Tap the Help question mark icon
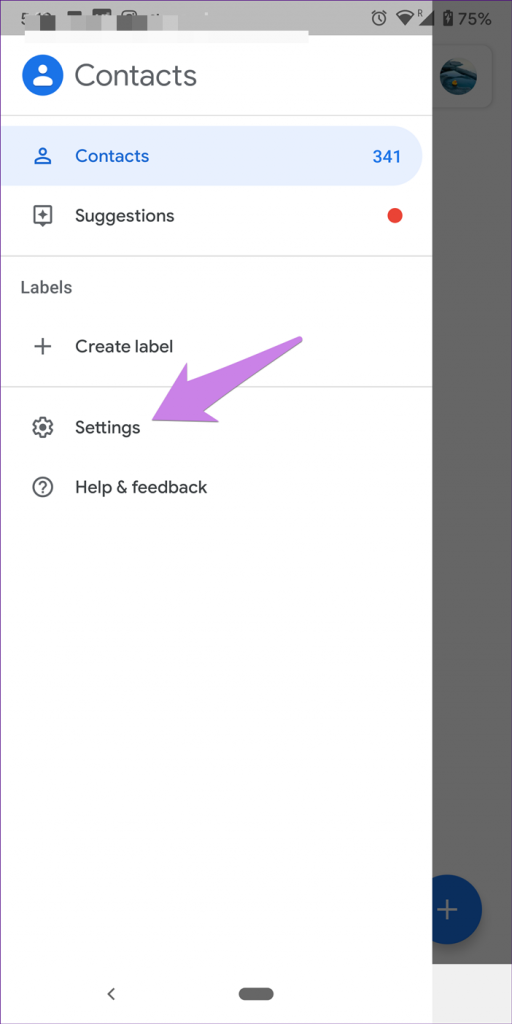512x1024 pixels. click(42, 487)
